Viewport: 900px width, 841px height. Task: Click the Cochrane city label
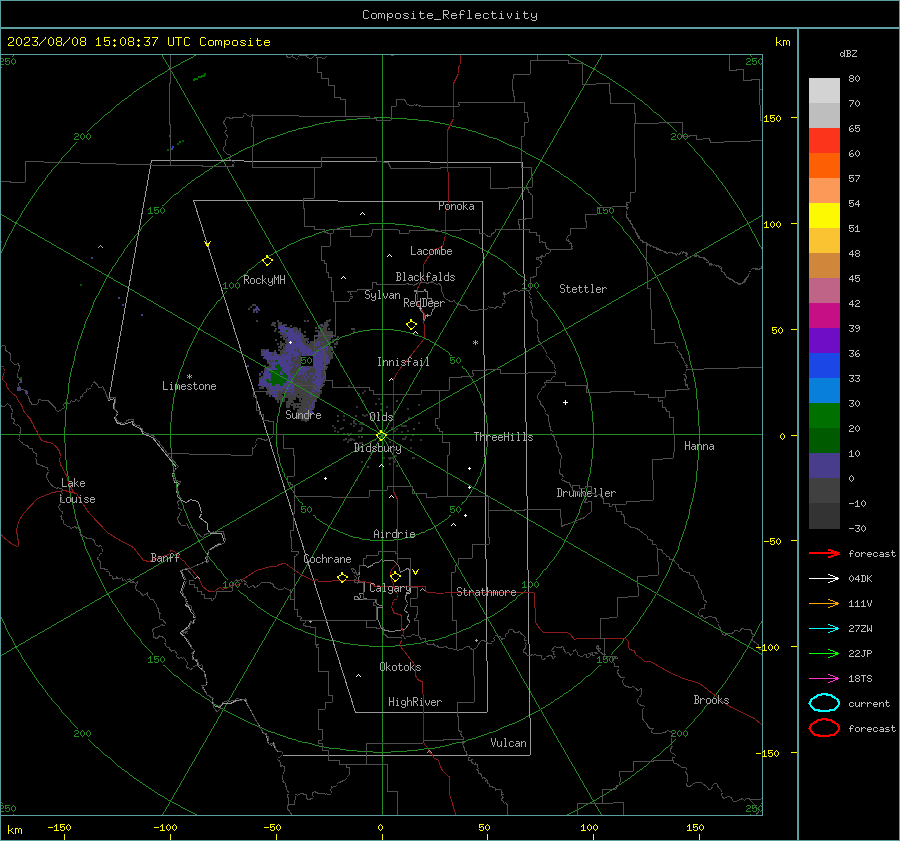click(327, 559)
